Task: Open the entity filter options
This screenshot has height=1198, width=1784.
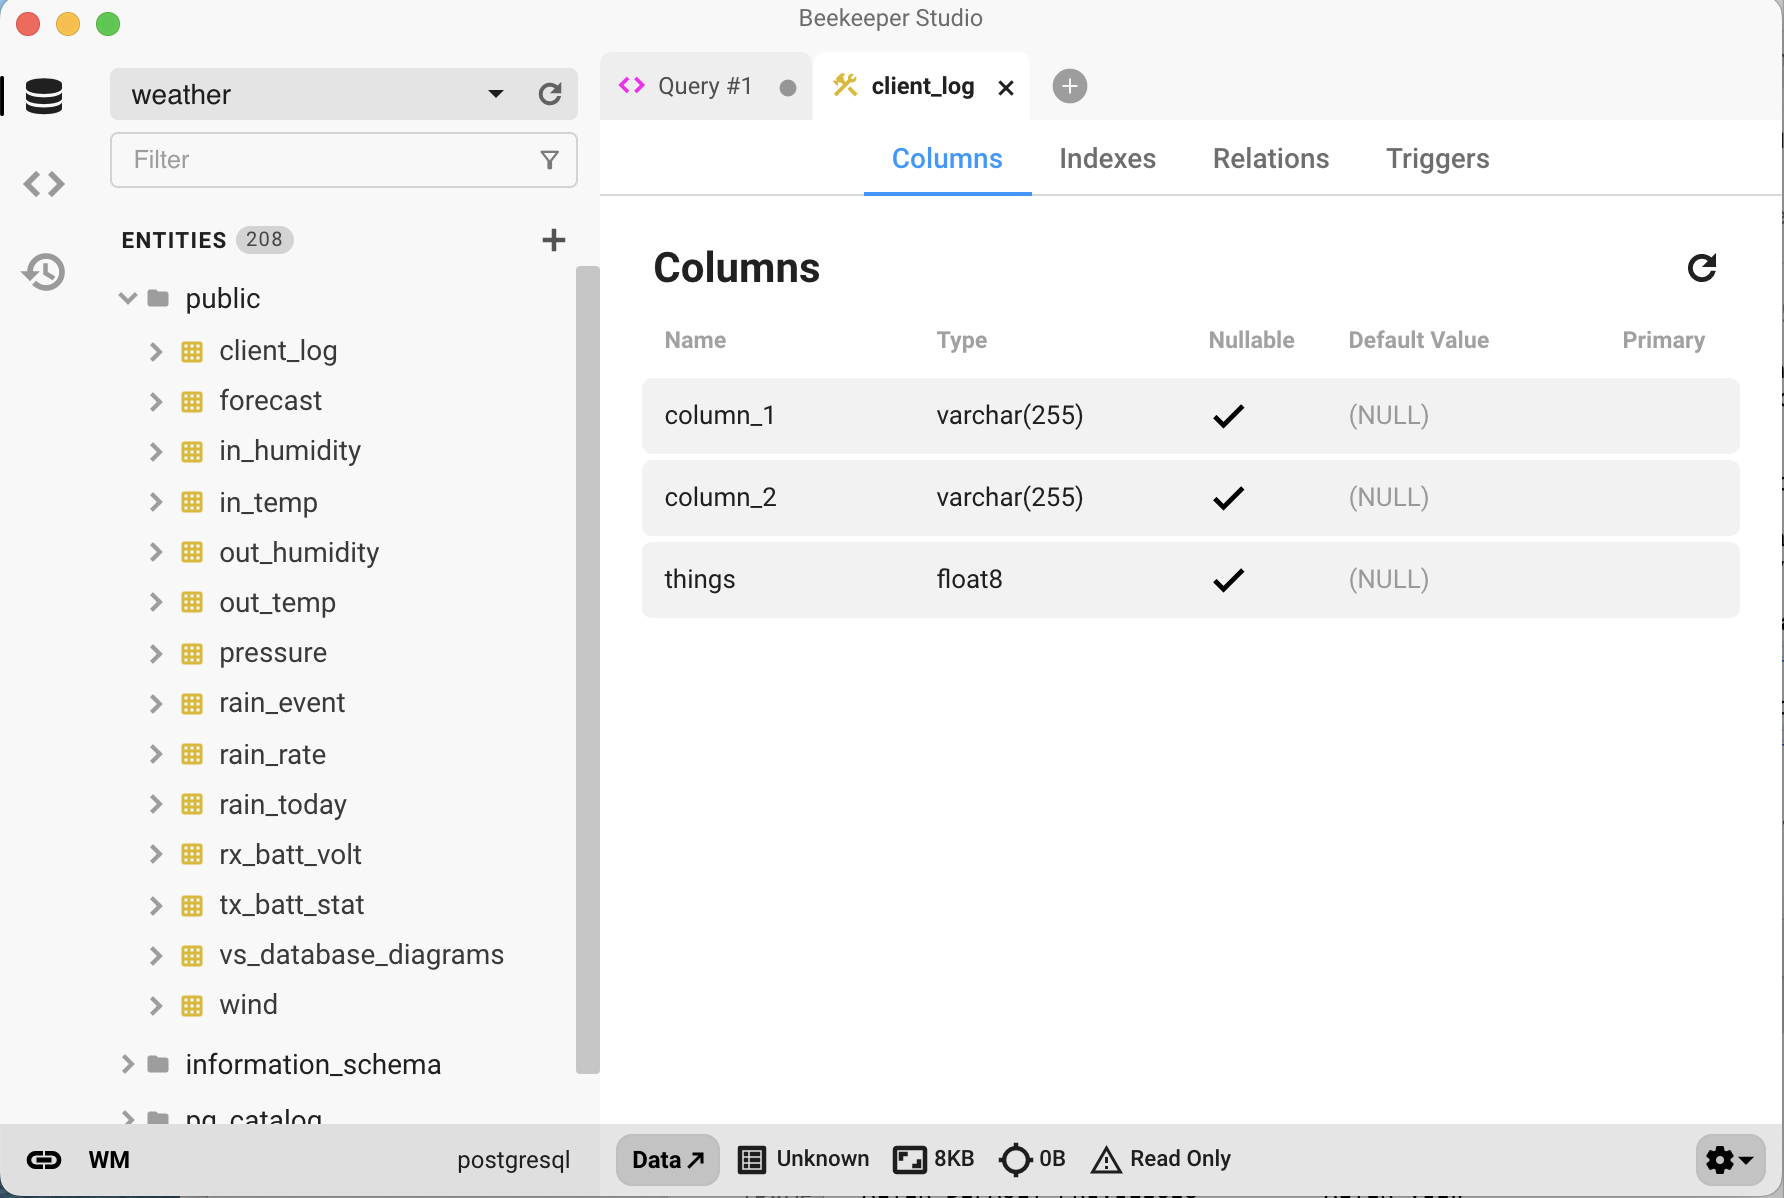Action: coord(549,160)
